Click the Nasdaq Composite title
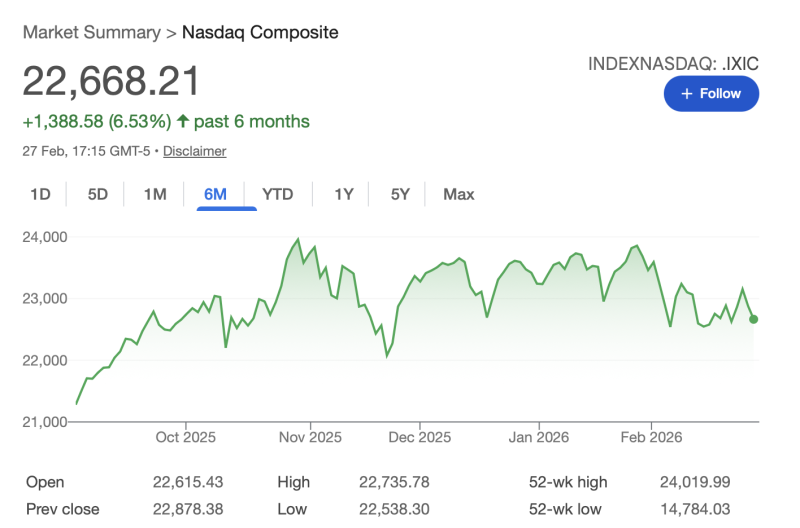Screen dimensions: 800x528 click(260, 32)
